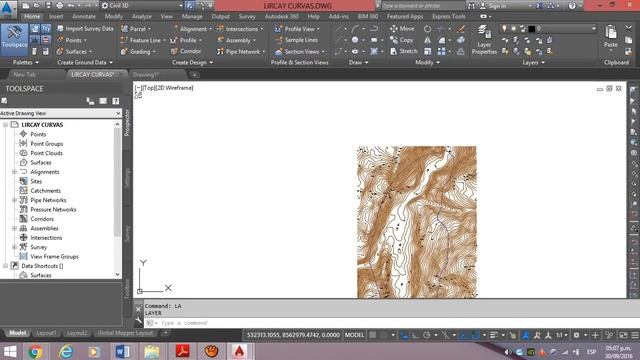640x360 pixels.
Task: Open Layer Properties manager
Action: (x=484, y=40)
